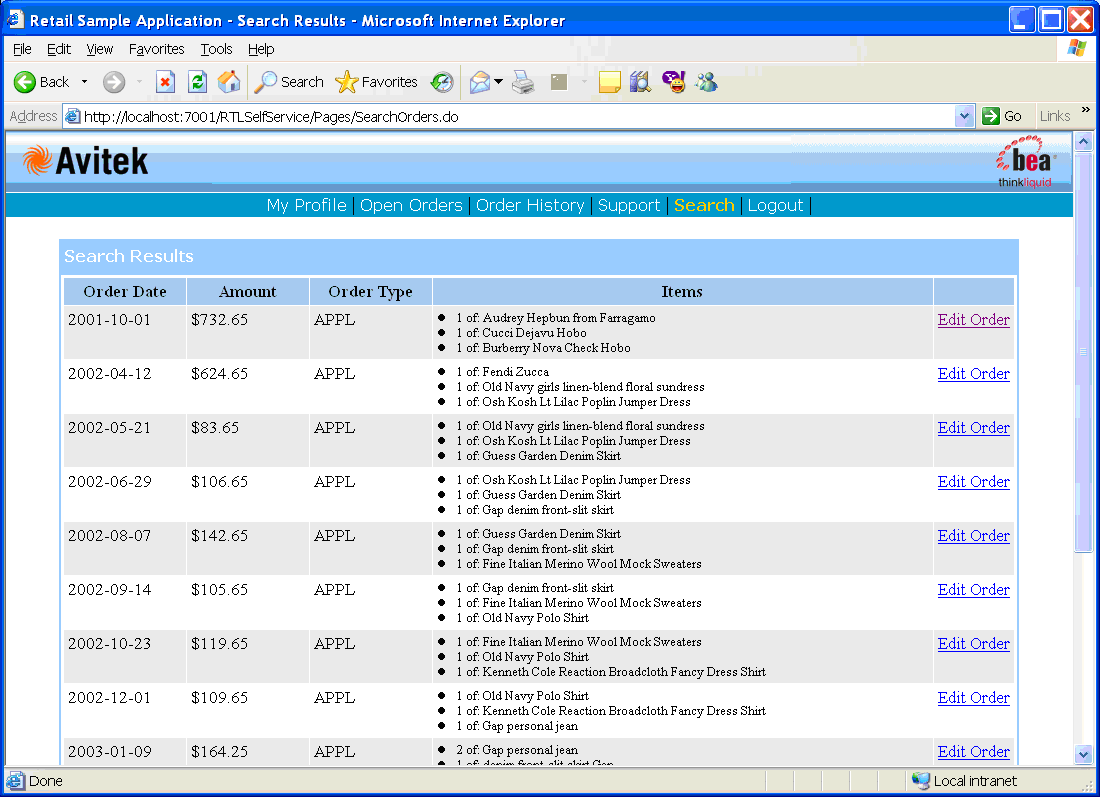
Task: Expand the address bar dropdown
Action: [x=965, y=116]
